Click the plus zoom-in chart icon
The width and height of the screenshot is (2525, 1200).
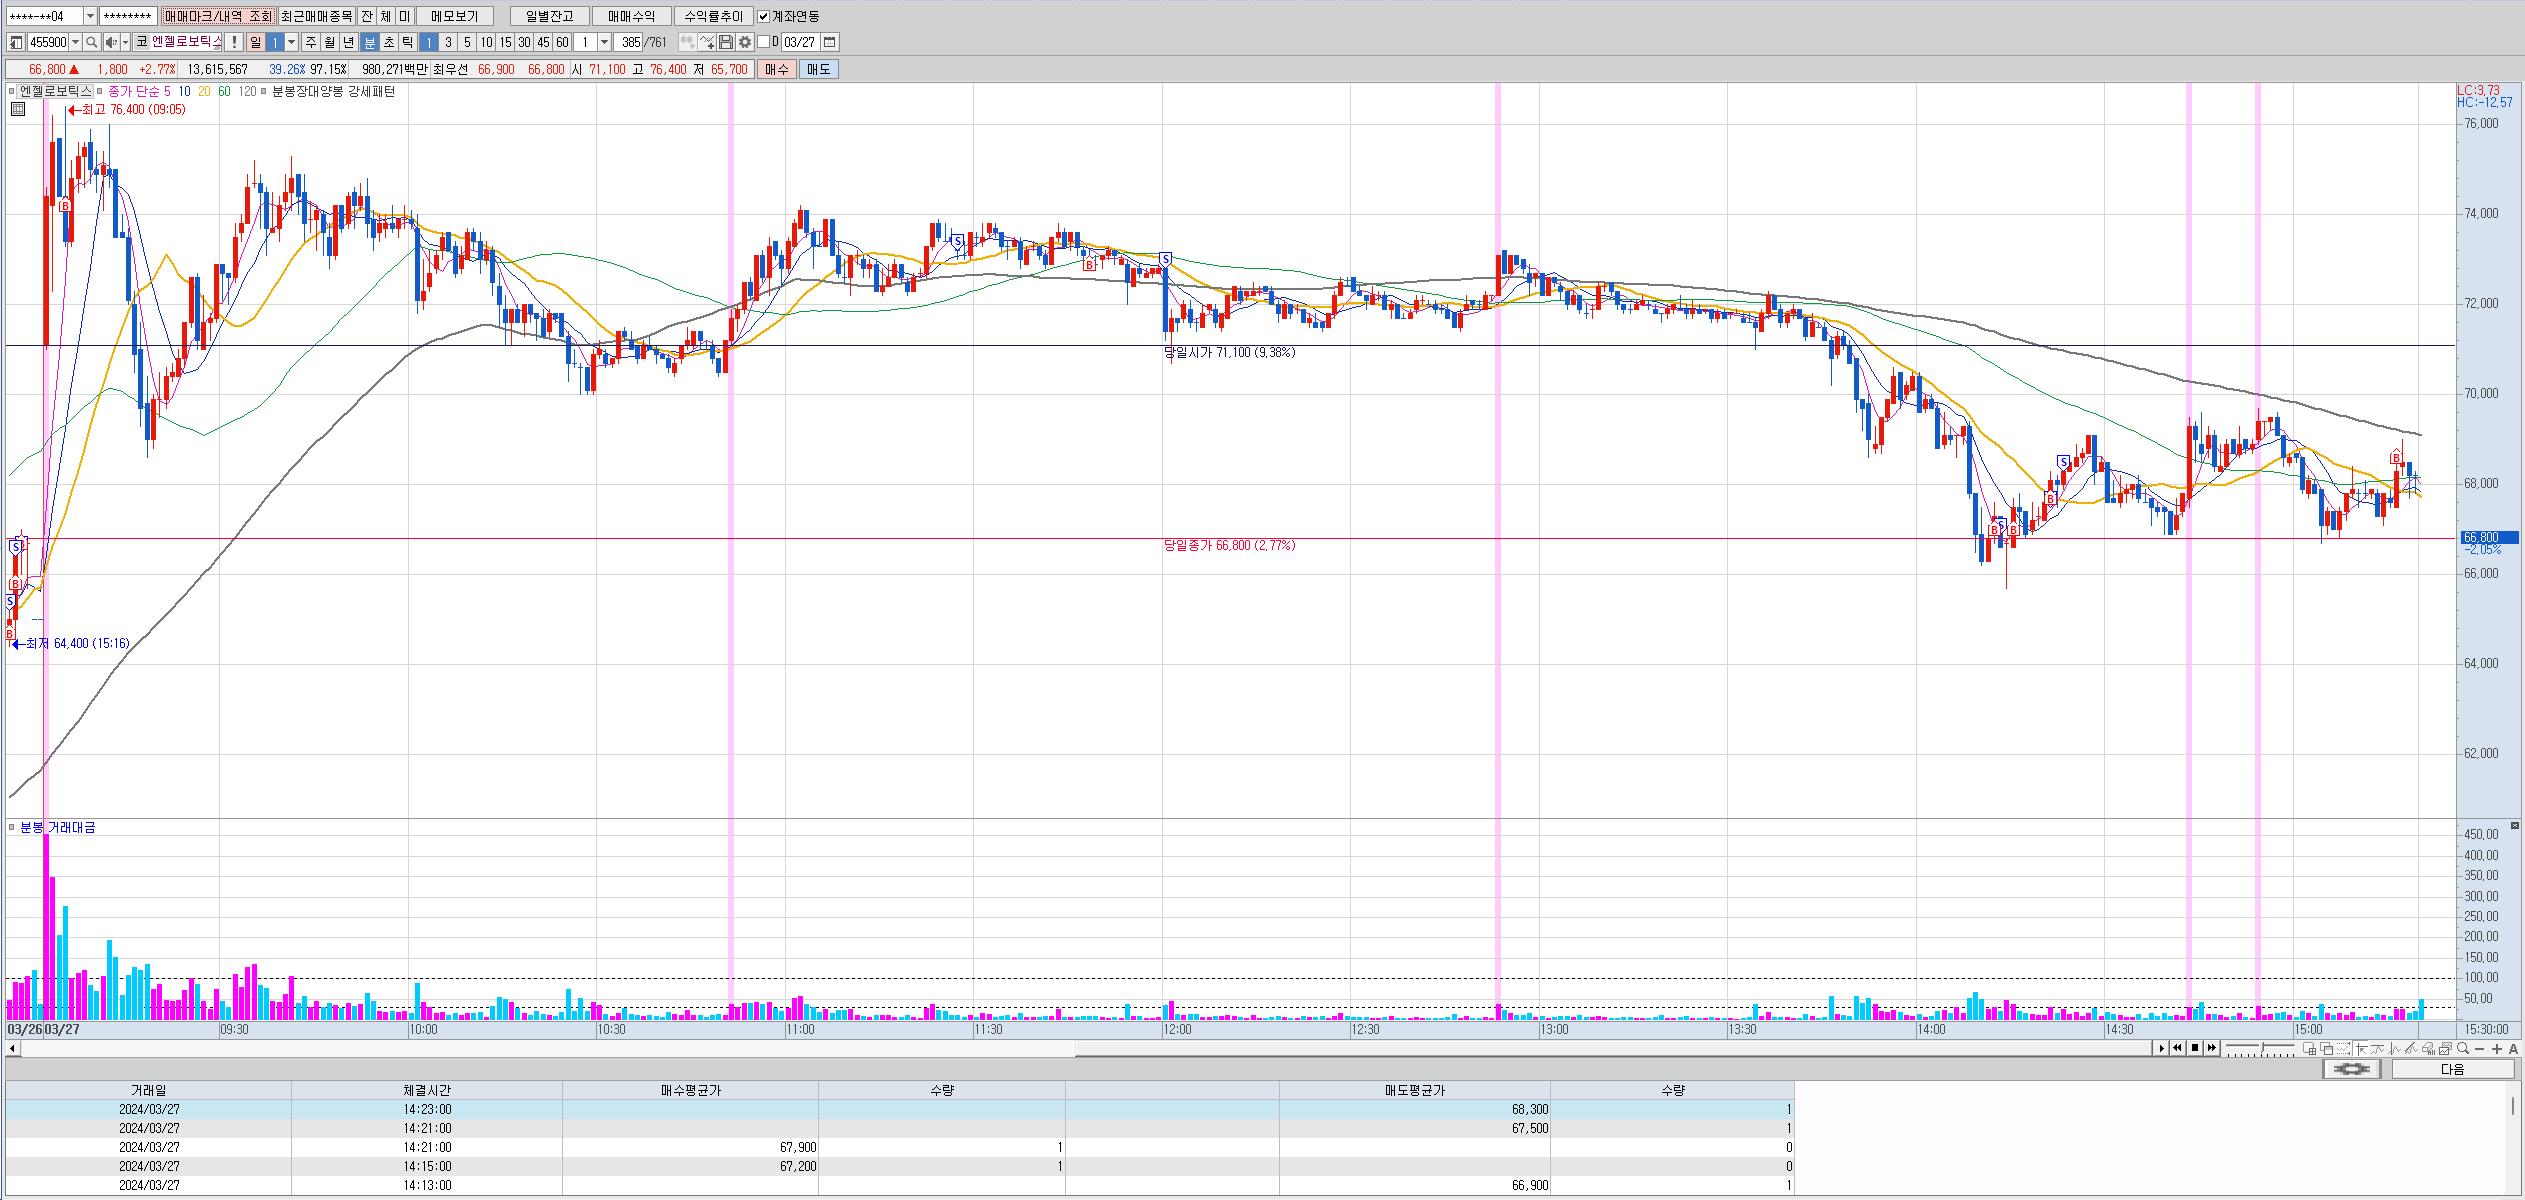pyautogui.click(x=2497, y=1048)
